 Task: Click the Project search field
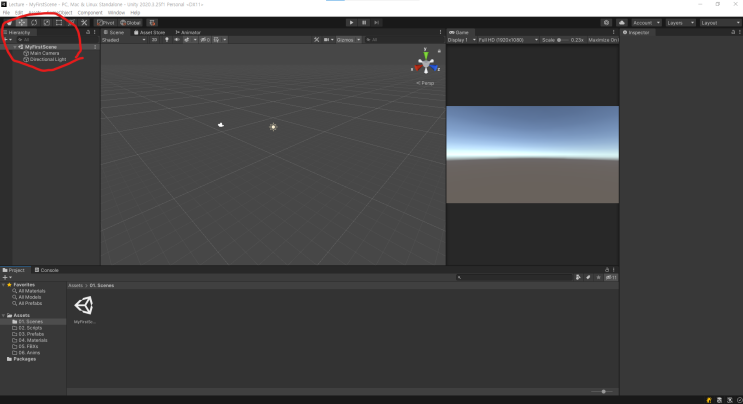(514, 277)
